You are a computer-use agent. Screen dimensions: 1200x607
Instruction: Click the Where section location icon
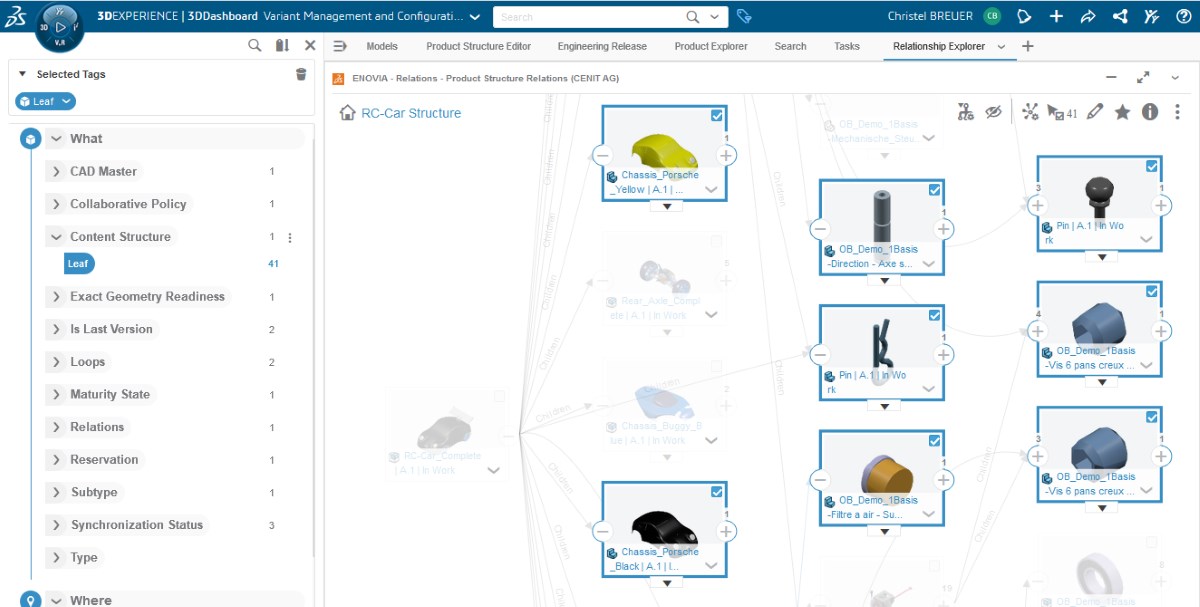tap(31, 599)
